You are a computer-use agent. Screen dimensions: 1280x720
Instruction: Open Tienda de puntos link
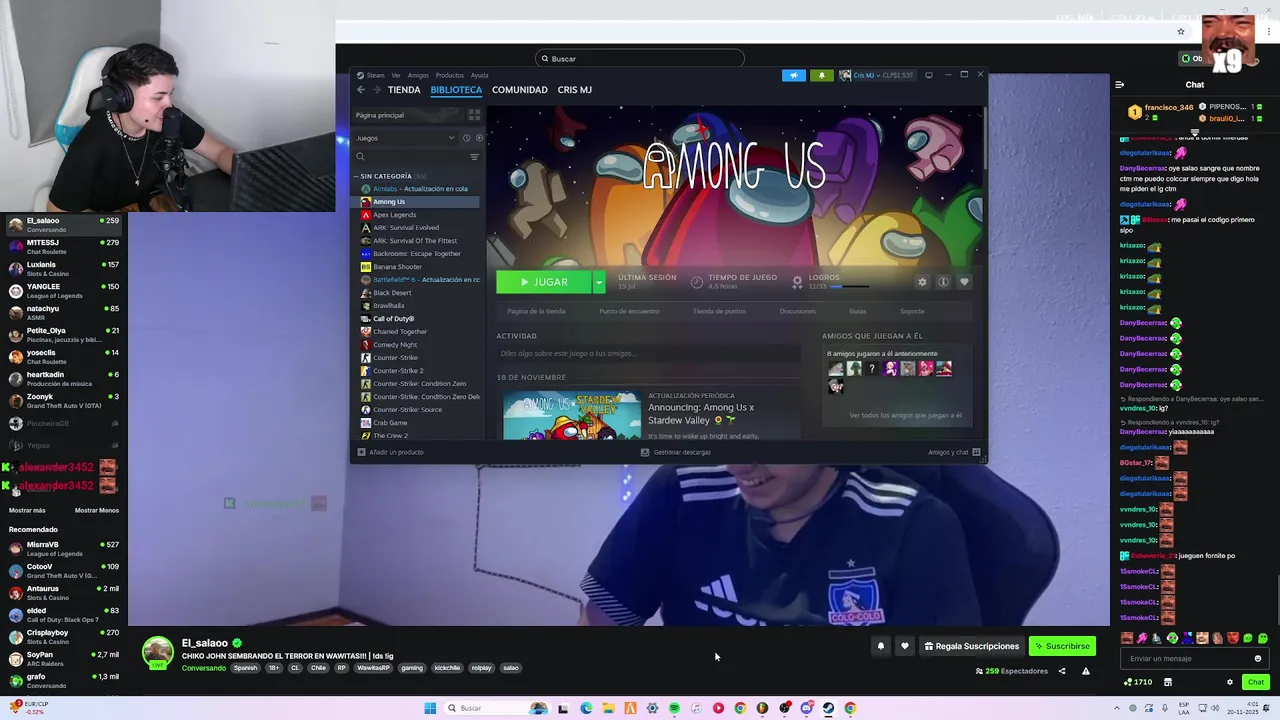click(719, 311)
